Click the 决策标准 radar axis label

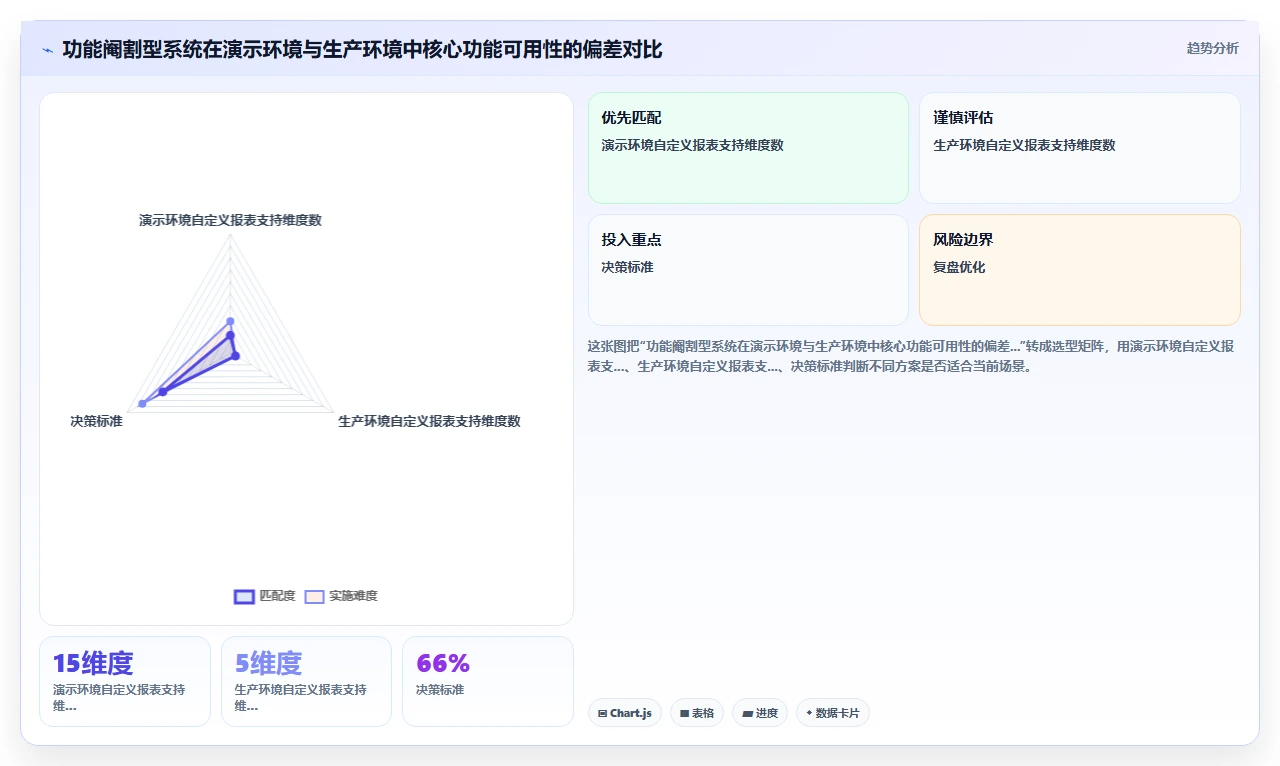coord(97,421)
